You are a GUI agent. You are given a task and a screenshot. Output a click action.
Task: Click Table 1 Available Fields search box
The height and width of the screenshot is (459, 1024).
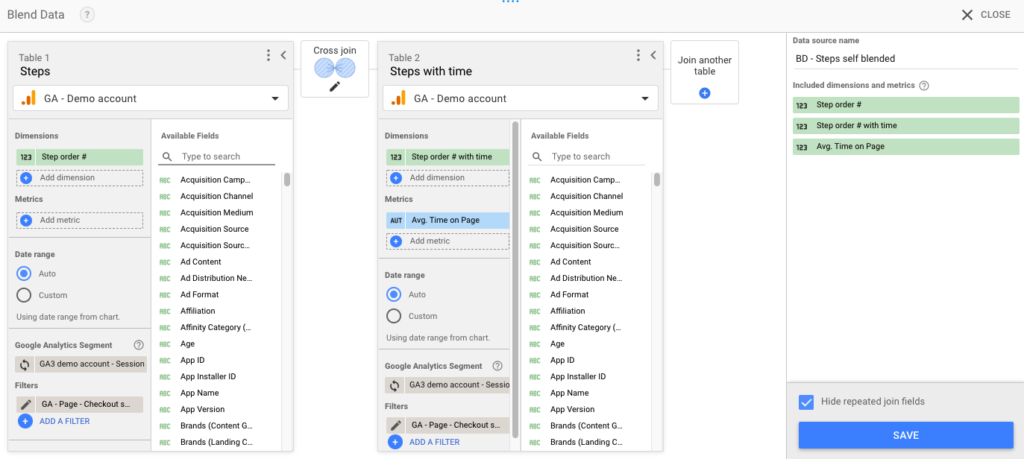coord(217,157)
